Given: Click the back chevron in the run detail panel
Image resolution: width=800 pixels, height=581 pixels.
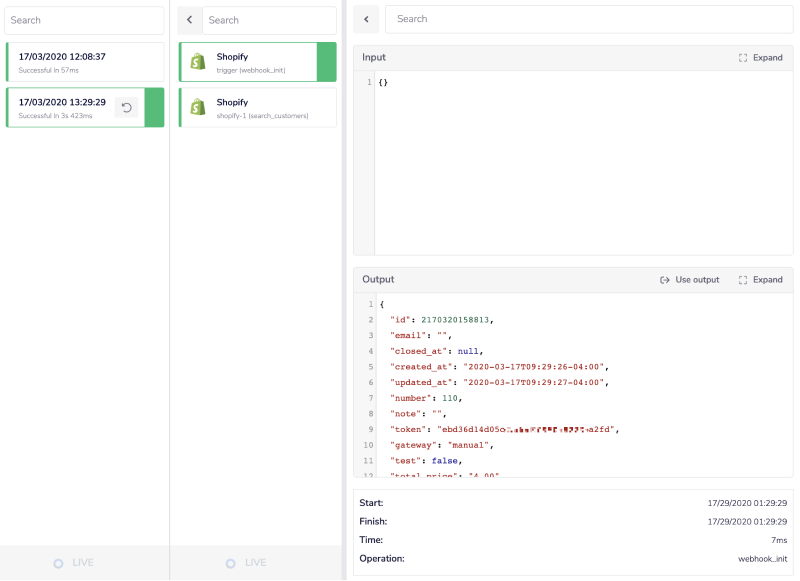Looking at the screenshot, I should pos(366,19).
